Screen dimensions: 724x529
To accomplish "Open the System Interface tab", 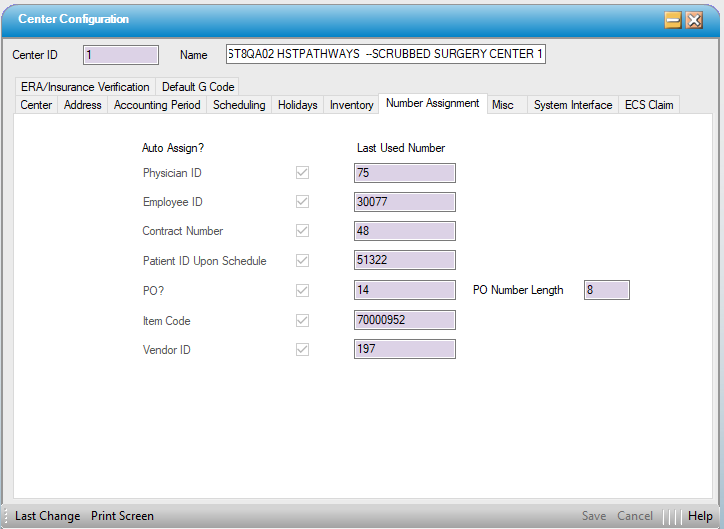I will (x=572, y=105).
